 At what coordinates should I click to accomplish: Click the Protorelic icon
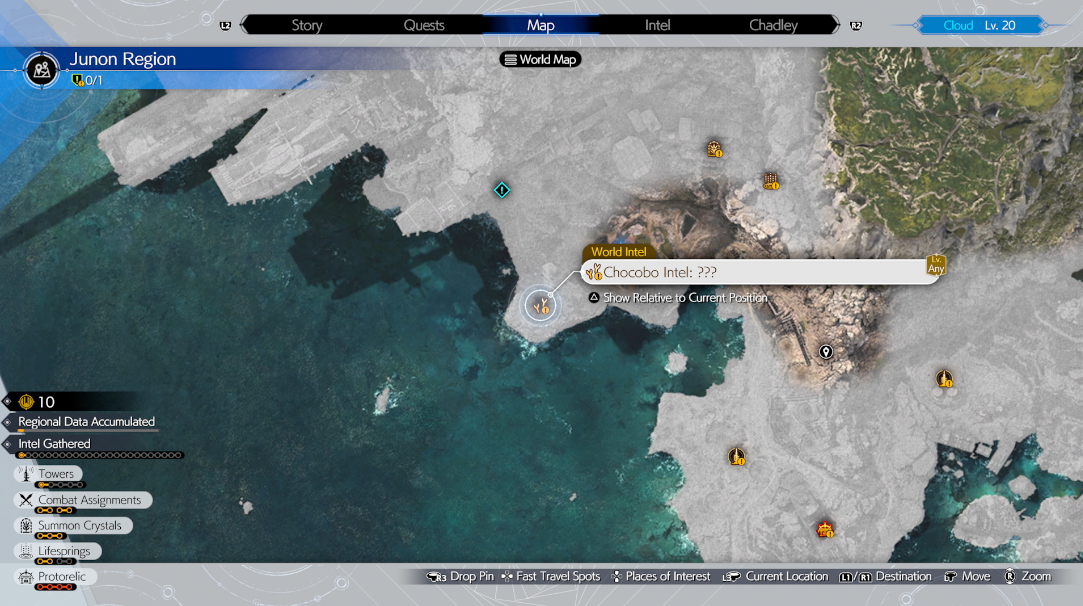pos(26,576)
